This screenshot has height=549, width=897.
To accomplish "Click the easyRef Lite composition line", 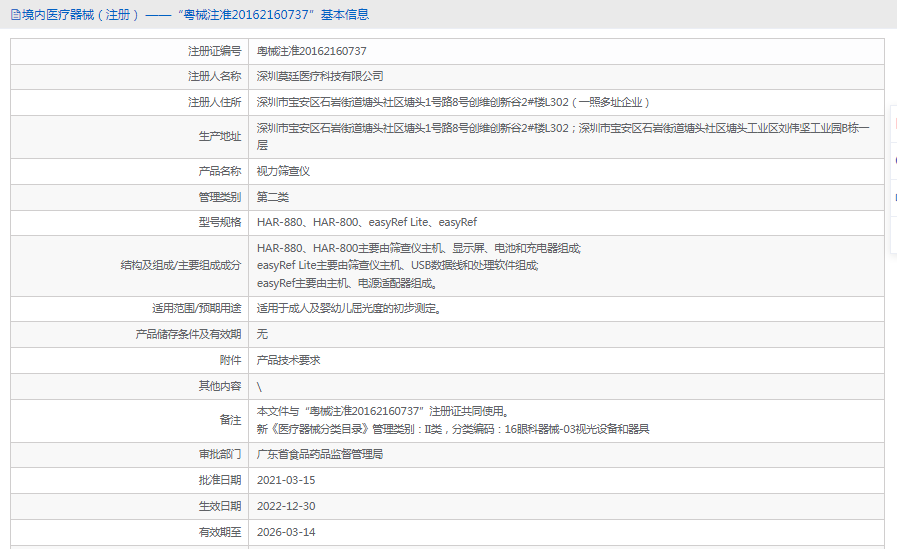I will [397, 266].
